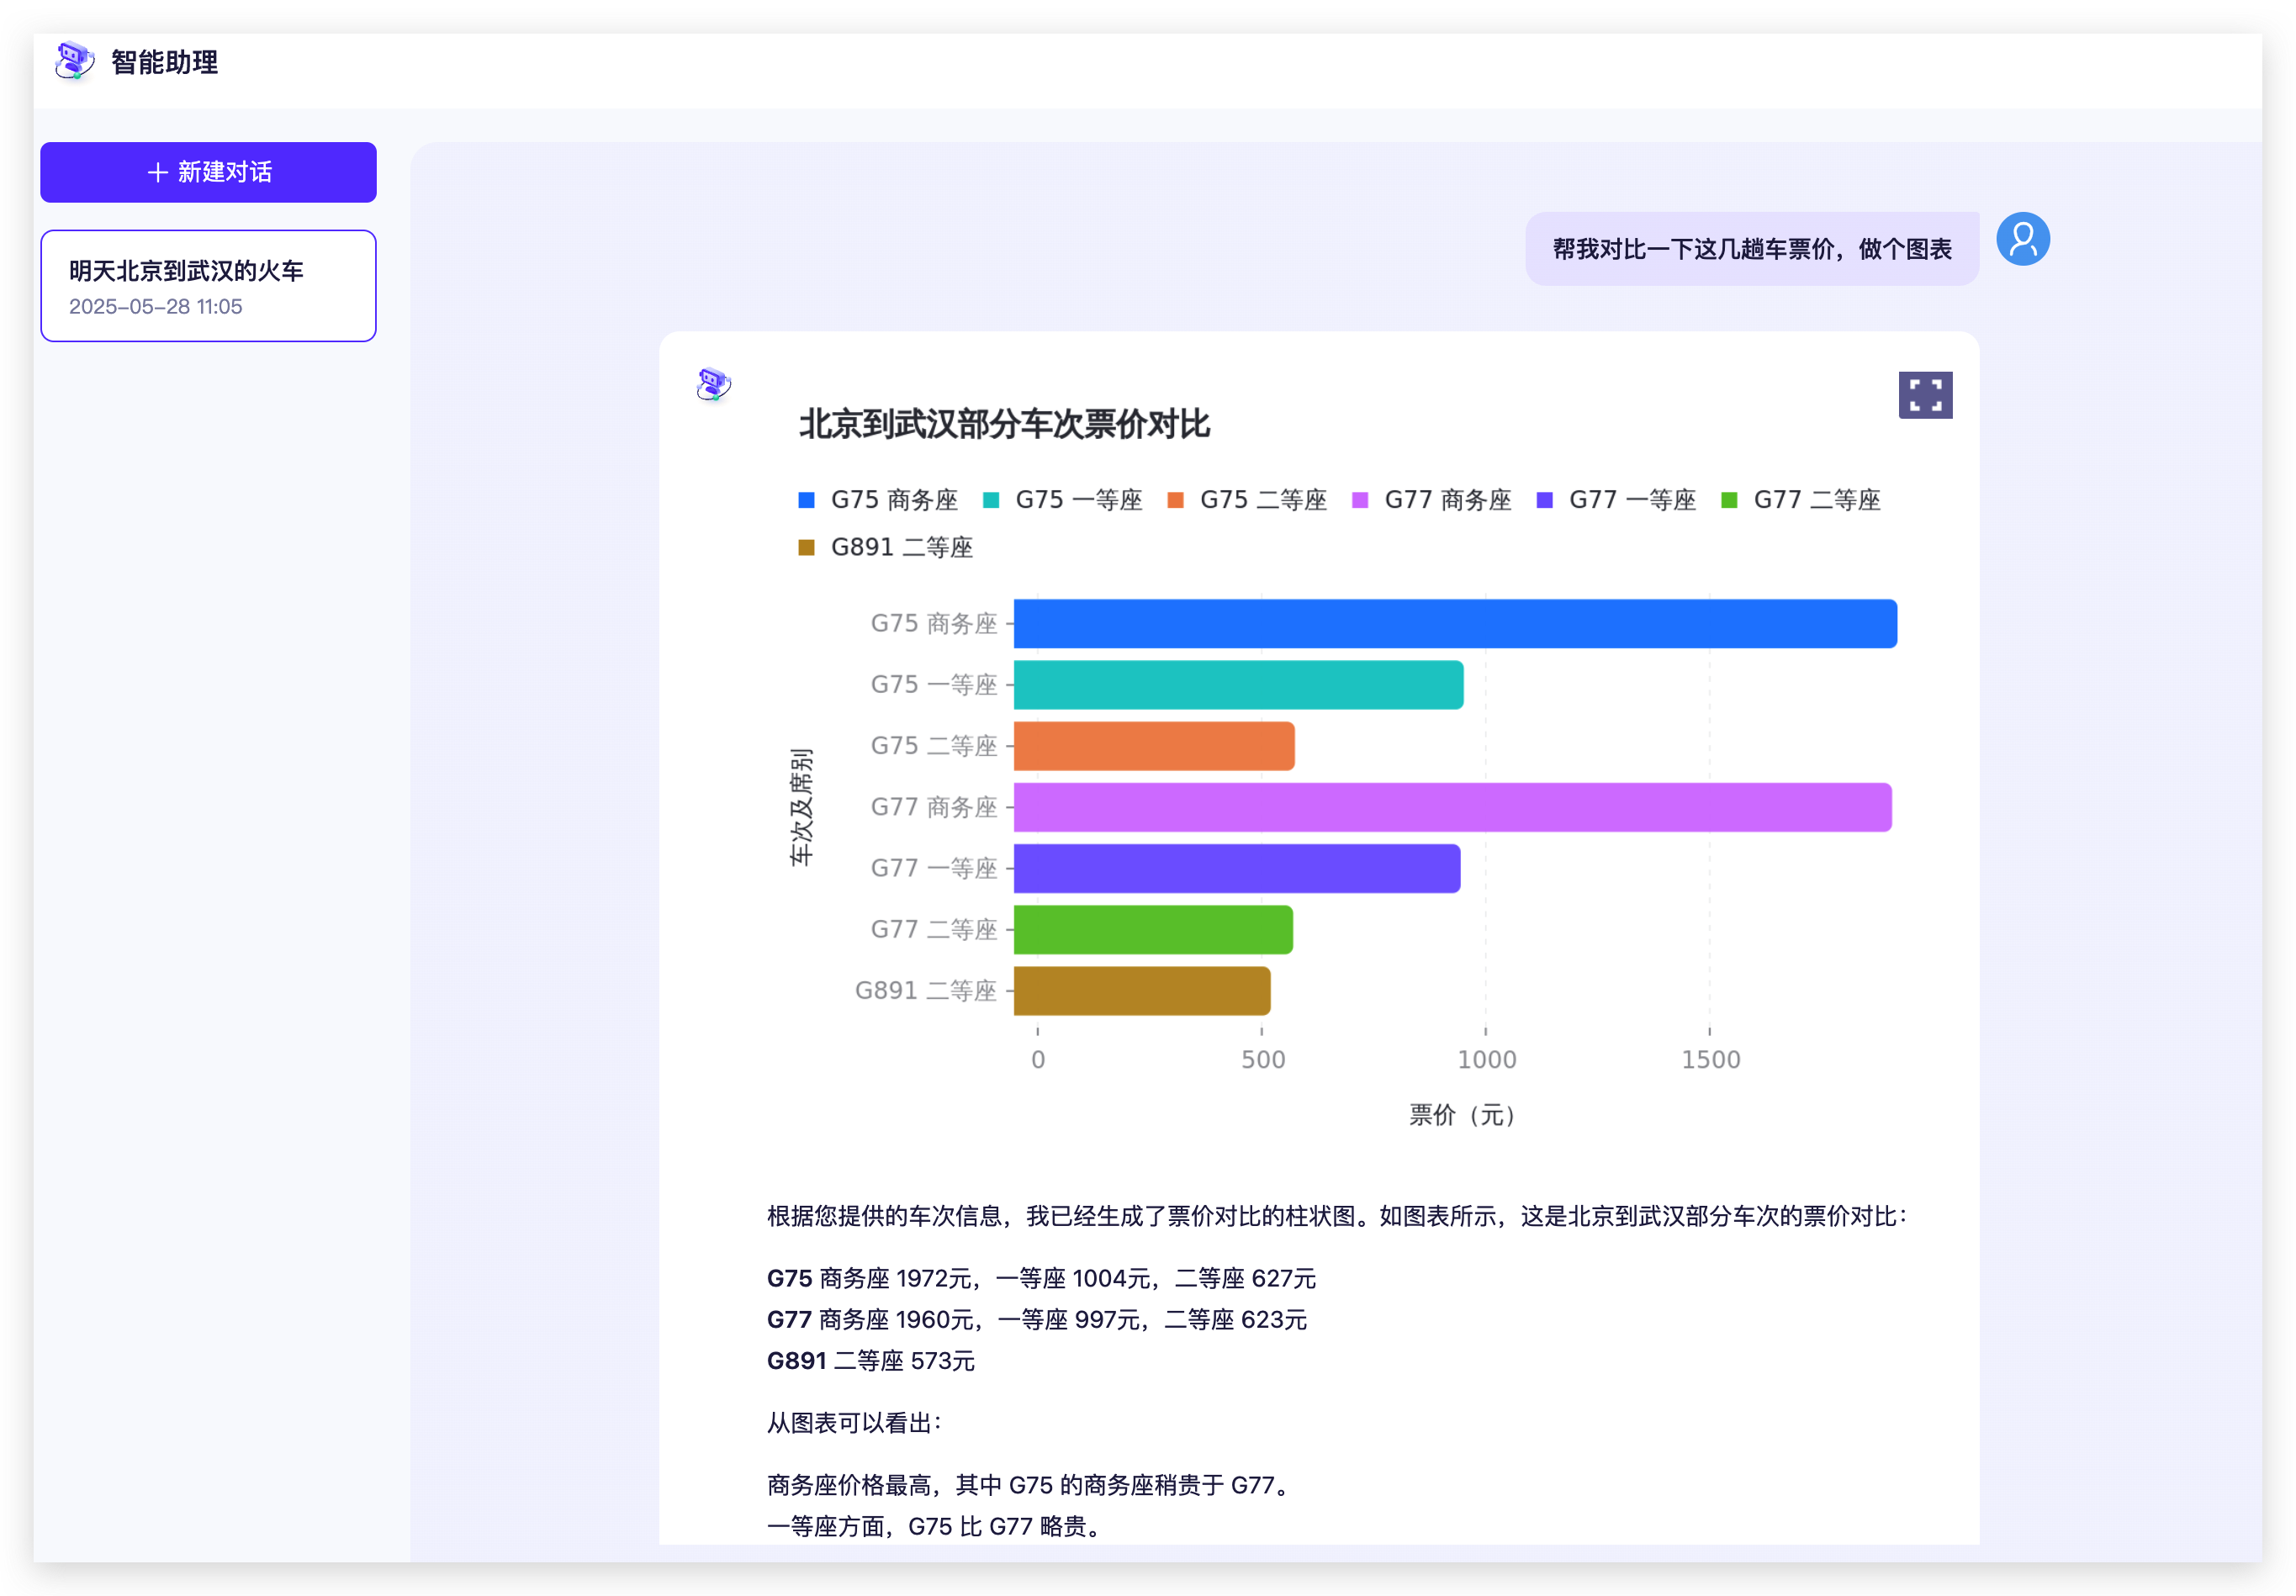Start a new chat with 新建对话

[208, 172]
